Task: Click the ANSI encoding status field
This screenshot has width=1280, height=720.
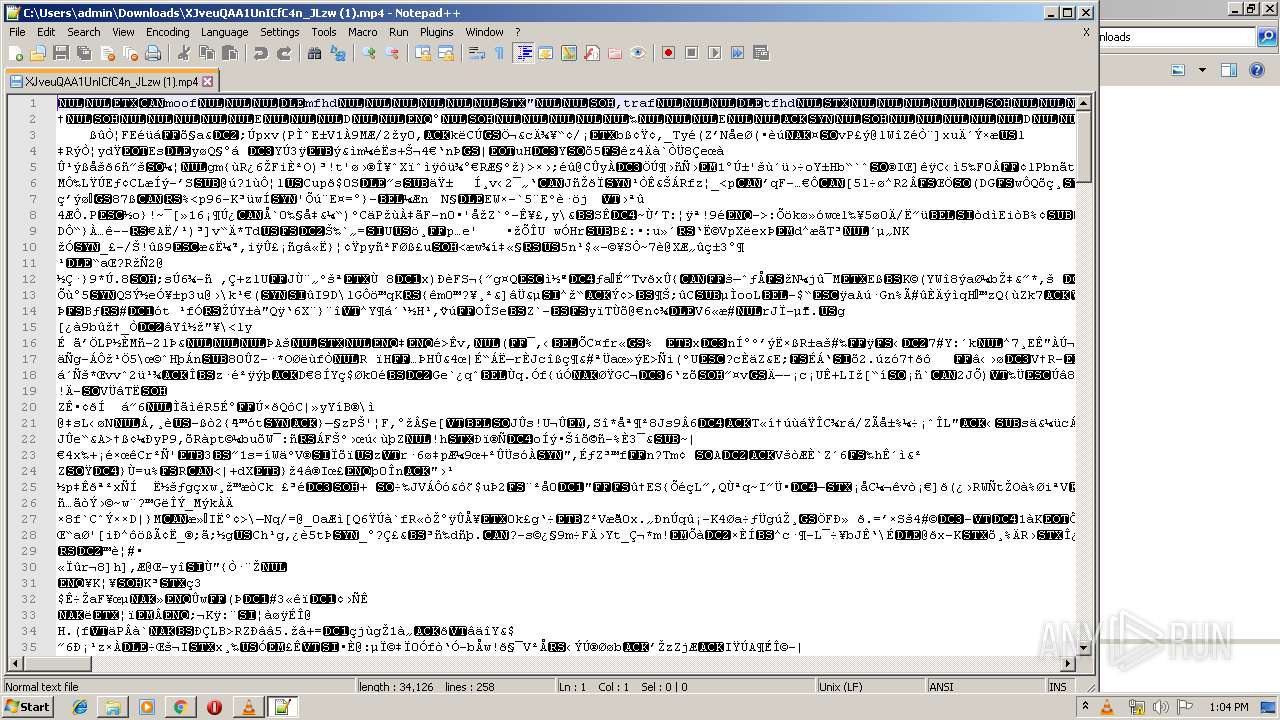Action: pos(985,687)
